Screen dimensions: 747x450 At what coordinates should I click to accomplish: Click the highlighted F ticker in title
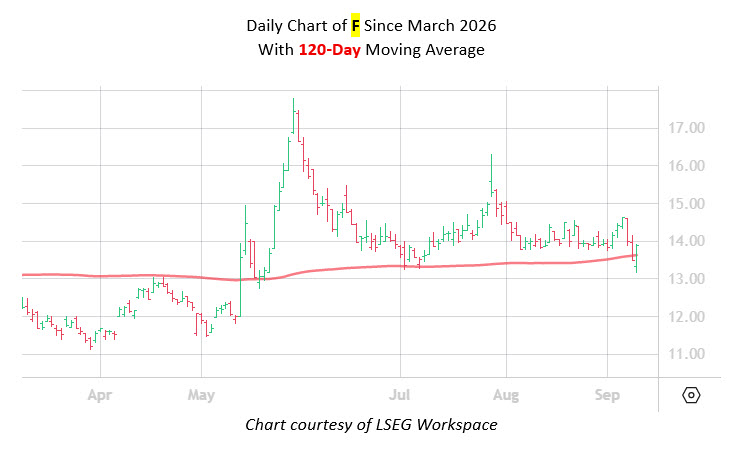(x=355, y=25)
